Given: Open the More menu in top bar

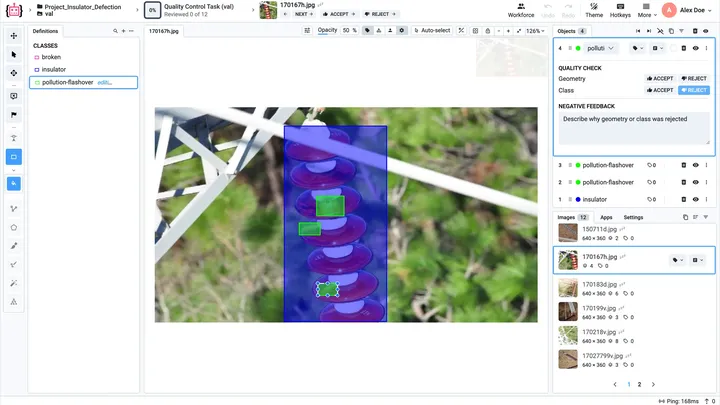Looking at the screenshot, I should pos(646,10).
